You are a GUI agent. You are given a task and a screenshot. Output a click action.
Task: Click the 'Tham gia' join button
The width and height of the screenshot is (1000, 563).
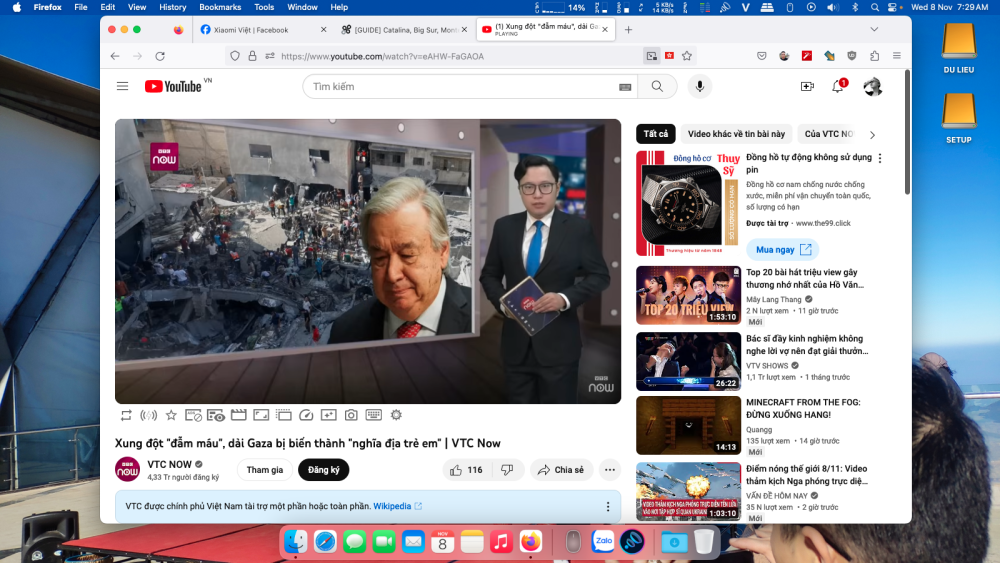click(x=265, y=470)
